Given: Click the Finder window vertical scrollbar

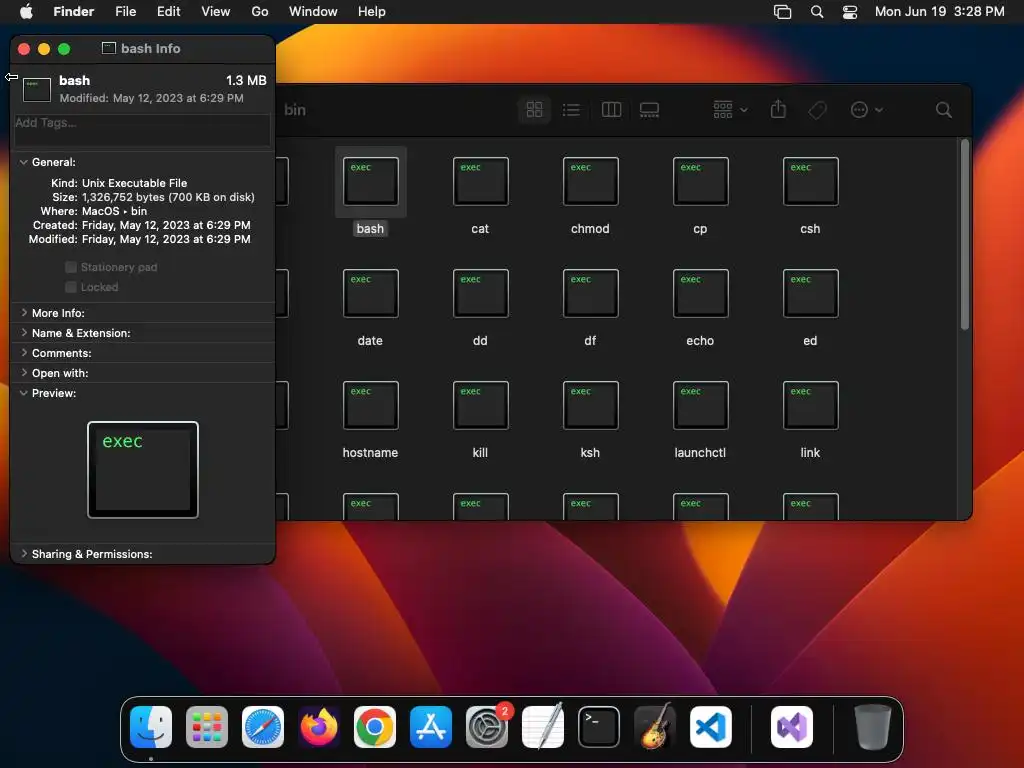Looking at the screenshot, I should [x=965, y=234].
